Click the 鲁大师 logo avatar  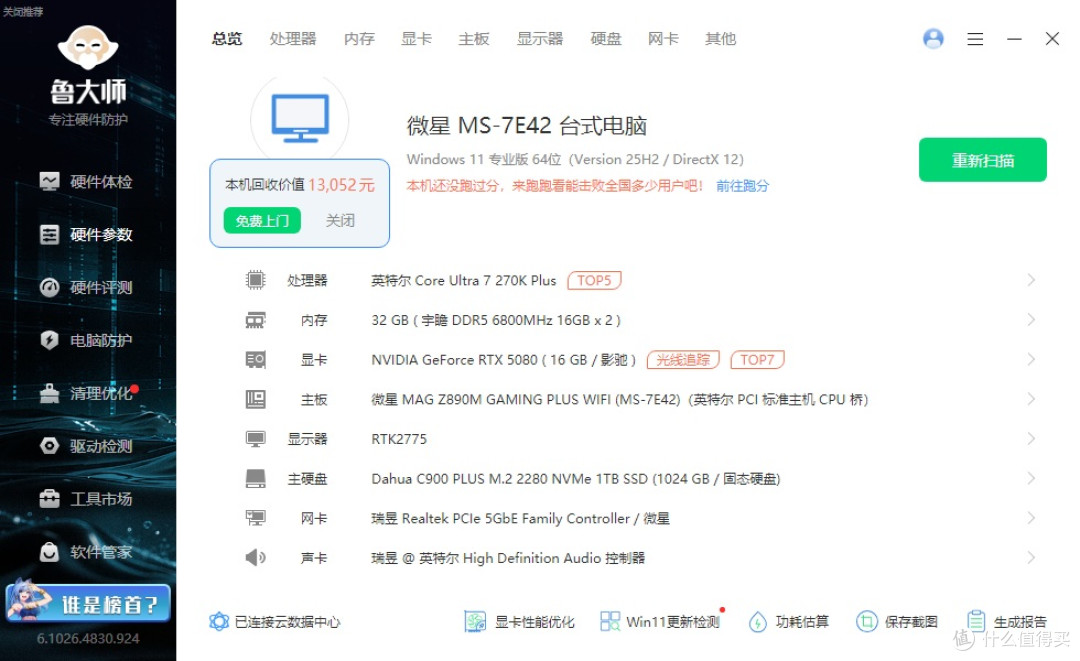pyautogui.click(x=88, y=48)
